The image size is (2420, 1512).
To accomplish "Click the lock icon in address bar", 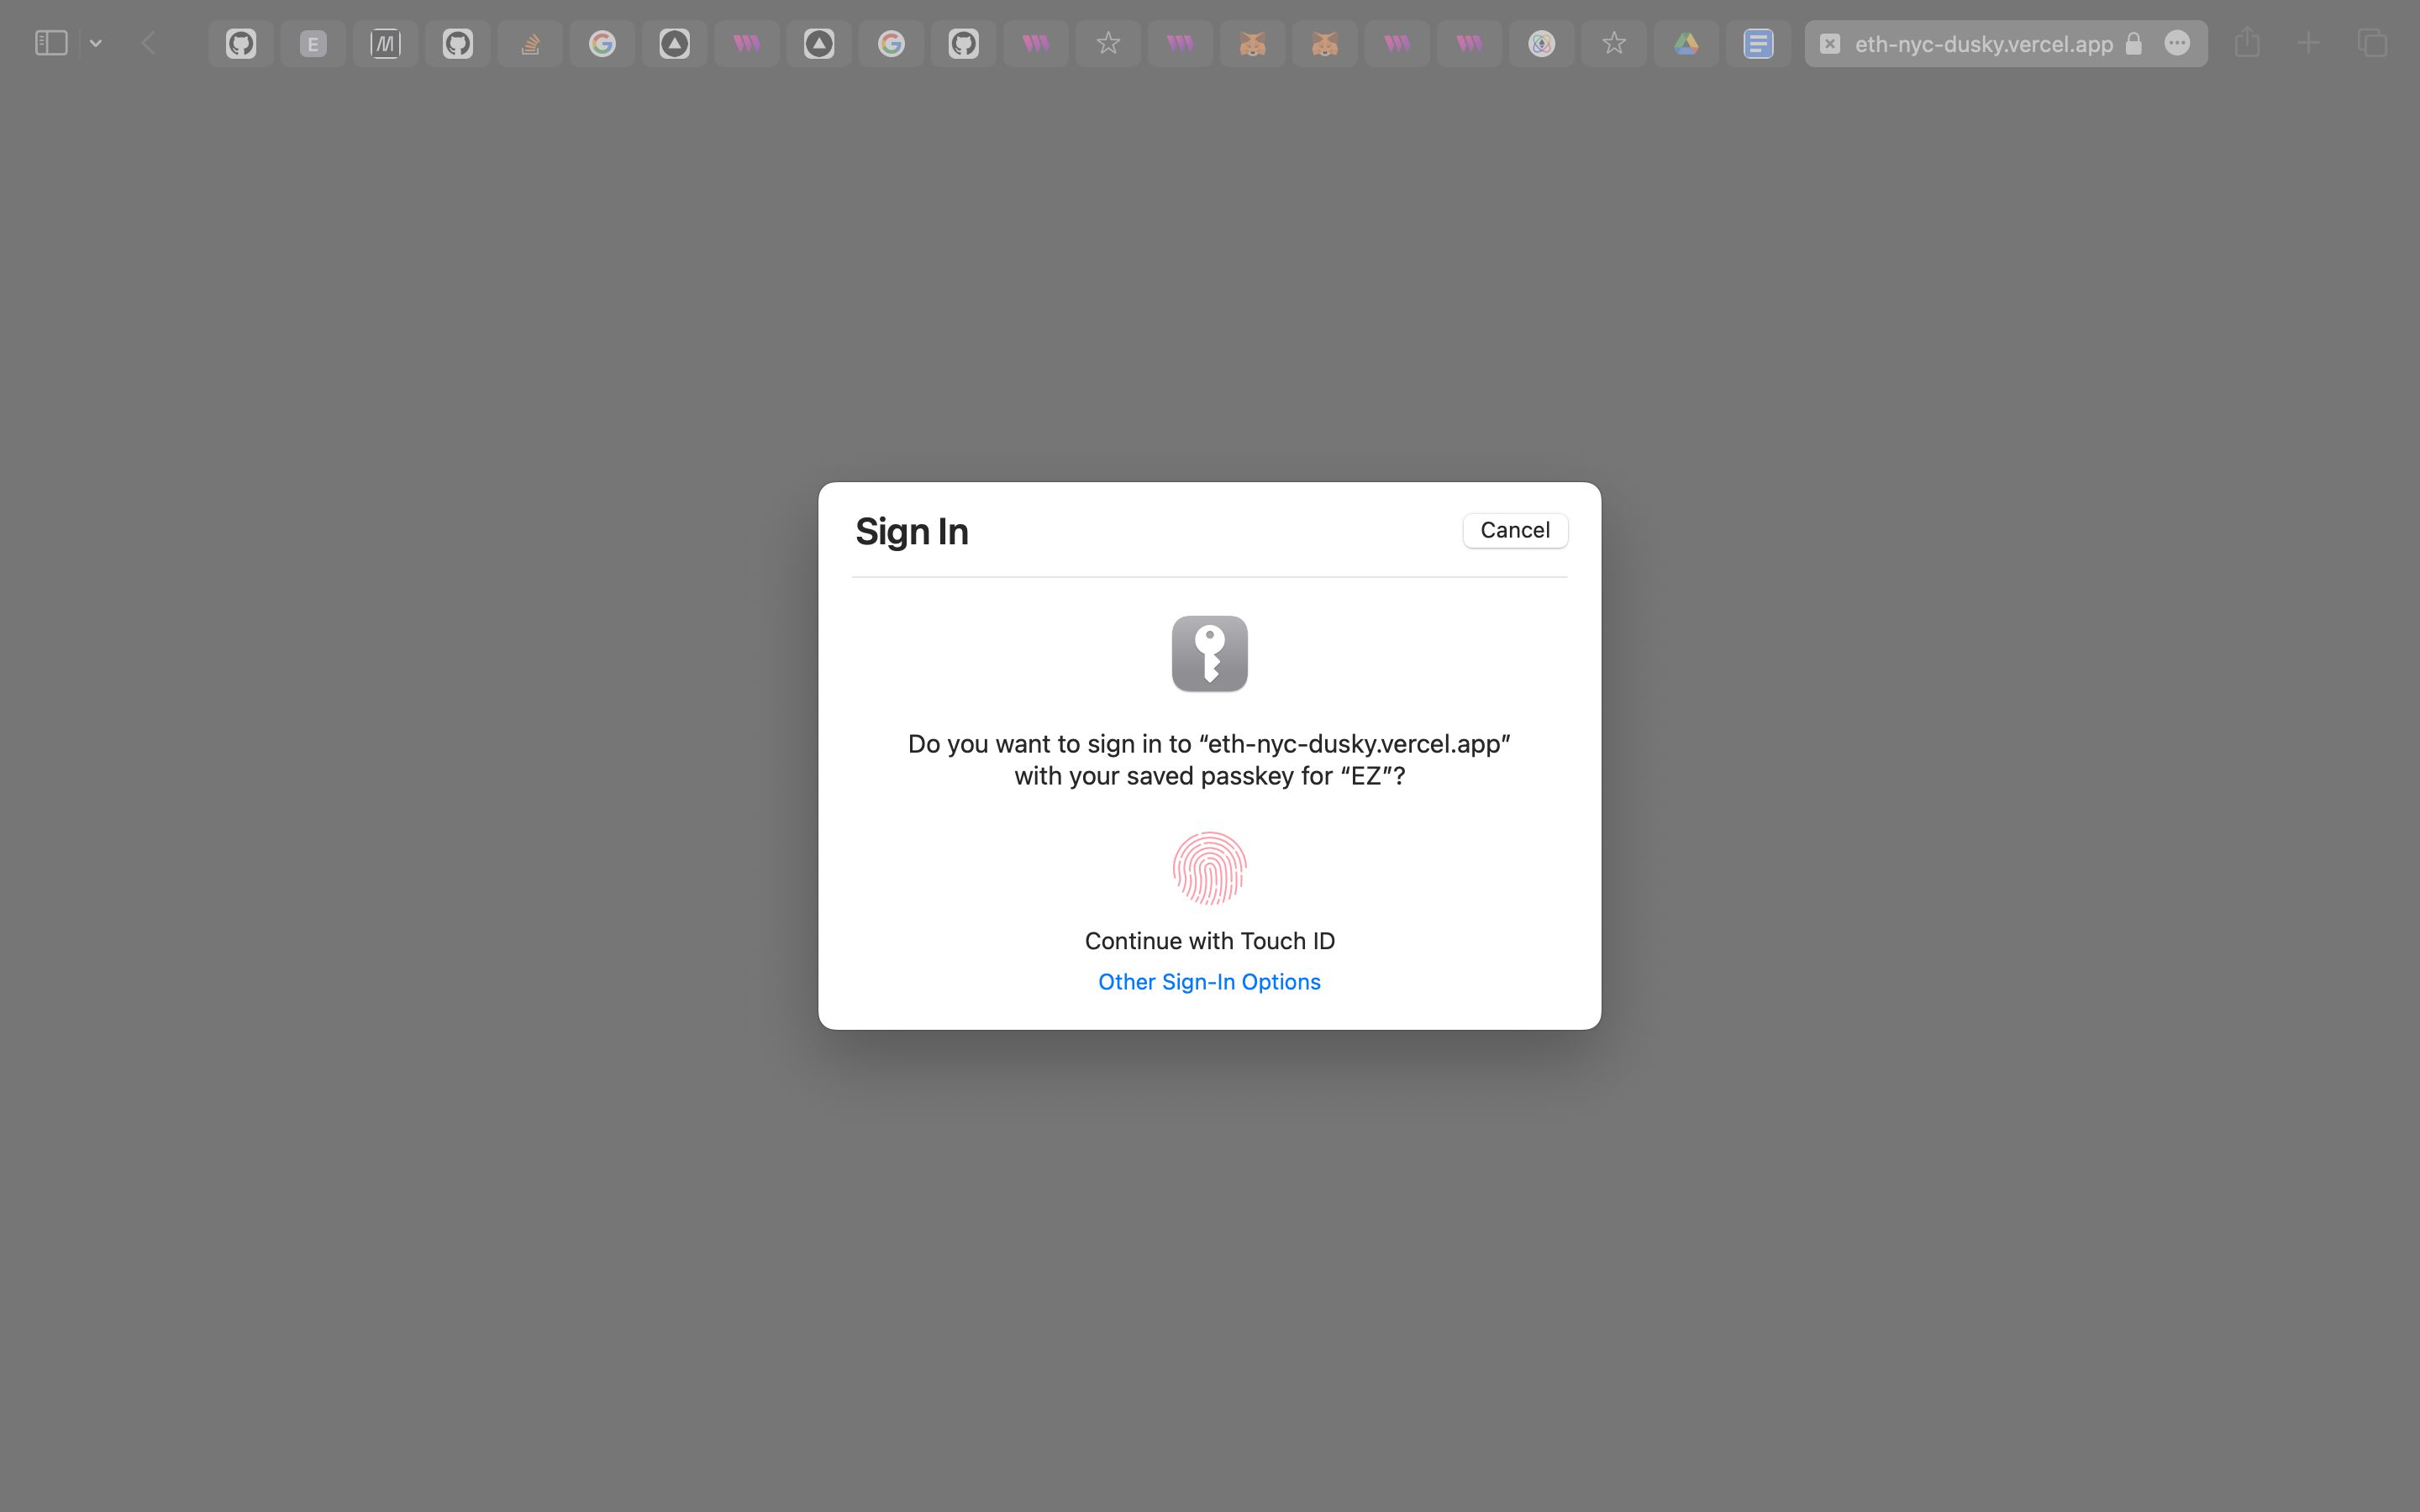I will (x=2134, y=43).
